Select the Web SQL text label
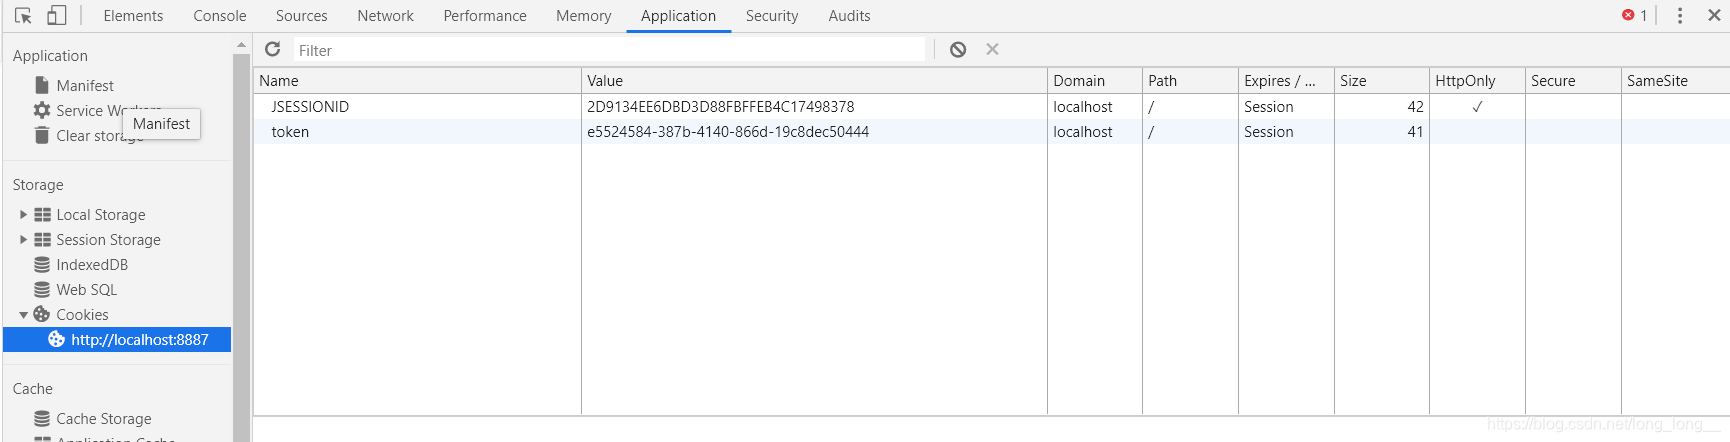Viewport: 1730px width, 442px height. pos(87,290)
